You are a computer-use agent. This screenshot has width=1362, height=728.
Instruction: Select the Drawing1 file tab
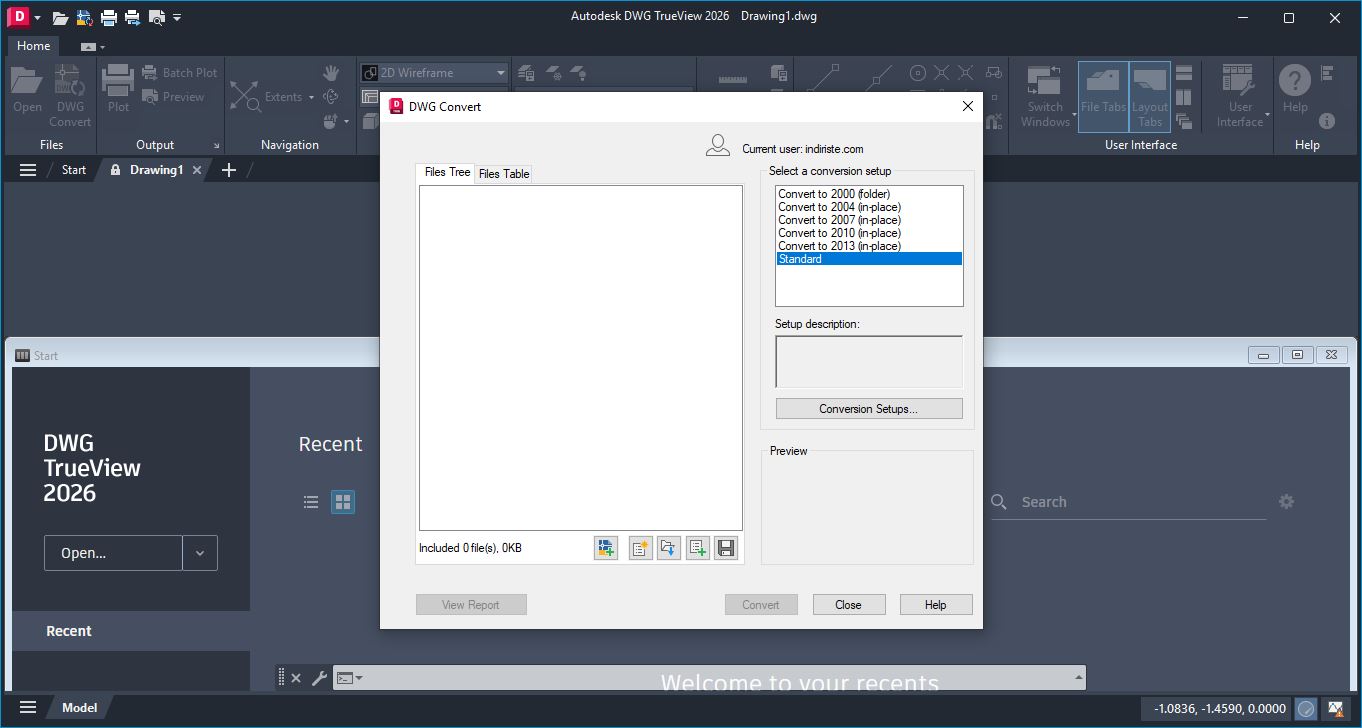(156, 170)
